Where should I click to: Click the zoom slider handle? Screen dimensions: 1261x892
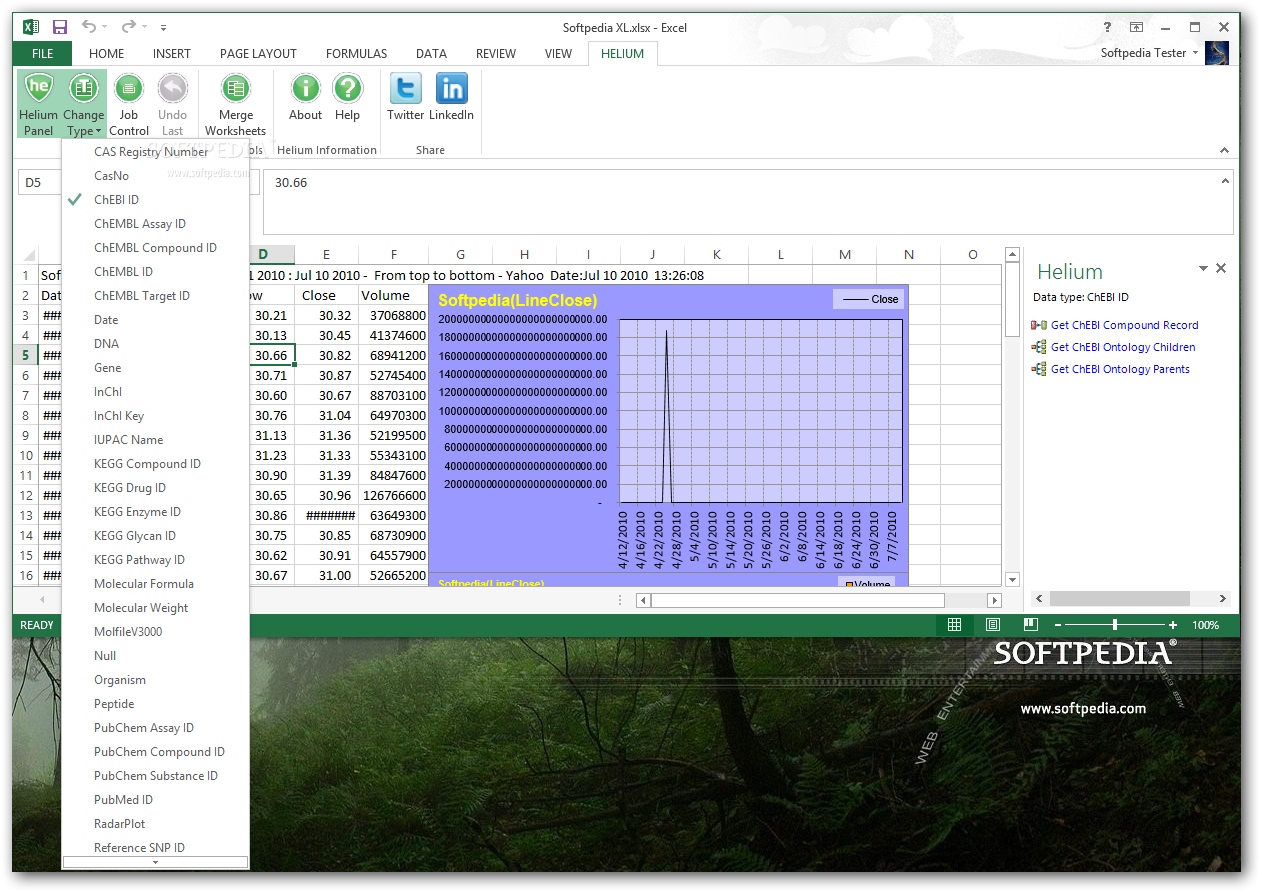1115,625
